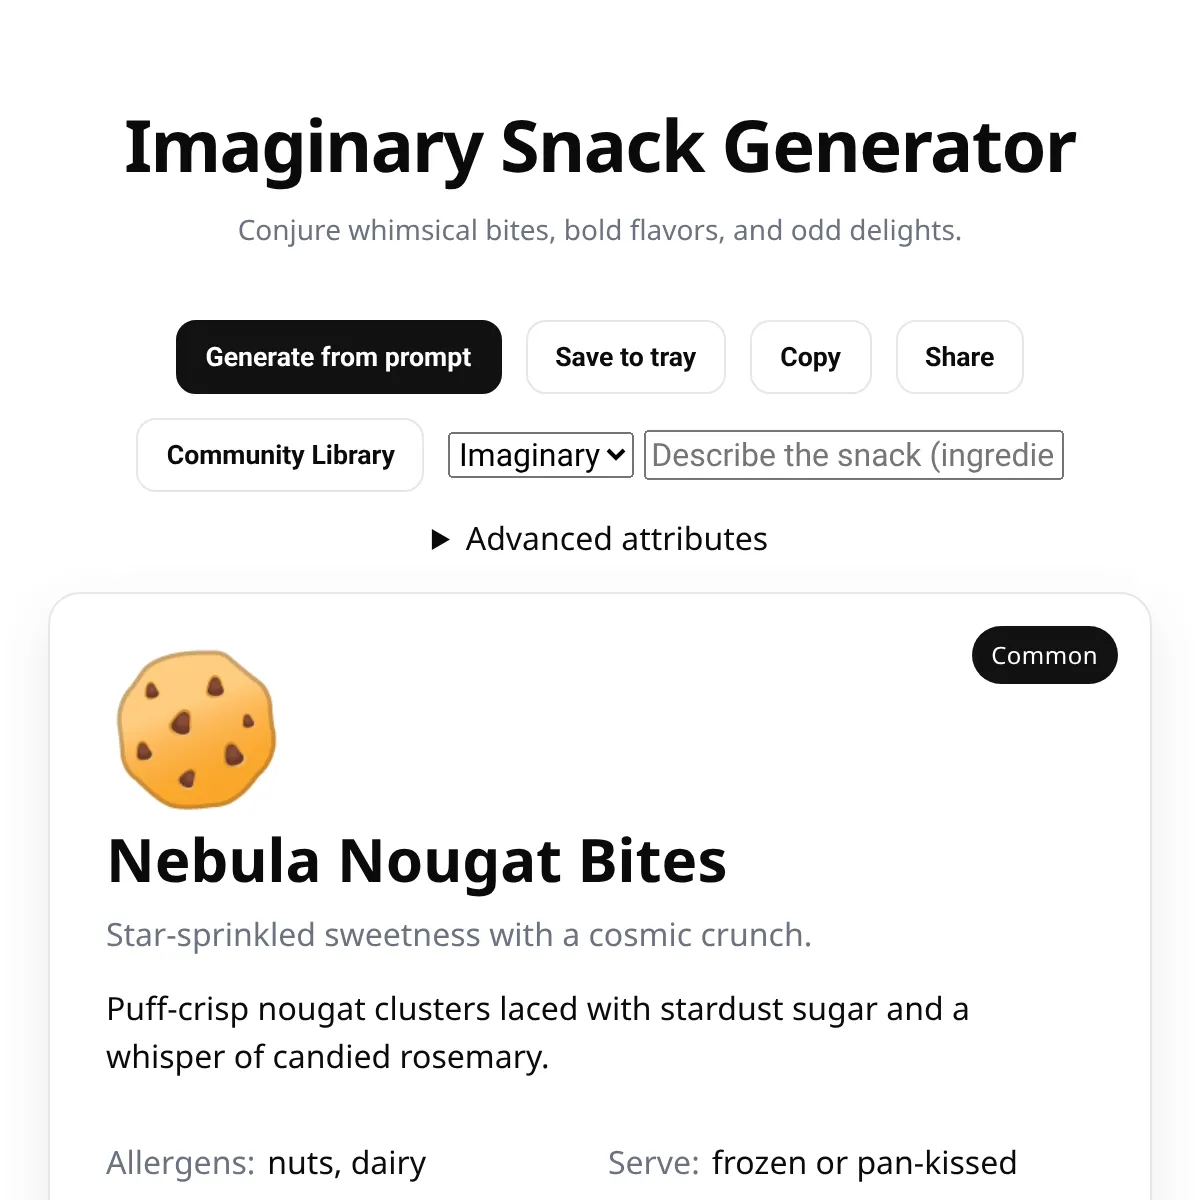Click the Star-sprinkled sweetness tagline

tap(459, 935)
